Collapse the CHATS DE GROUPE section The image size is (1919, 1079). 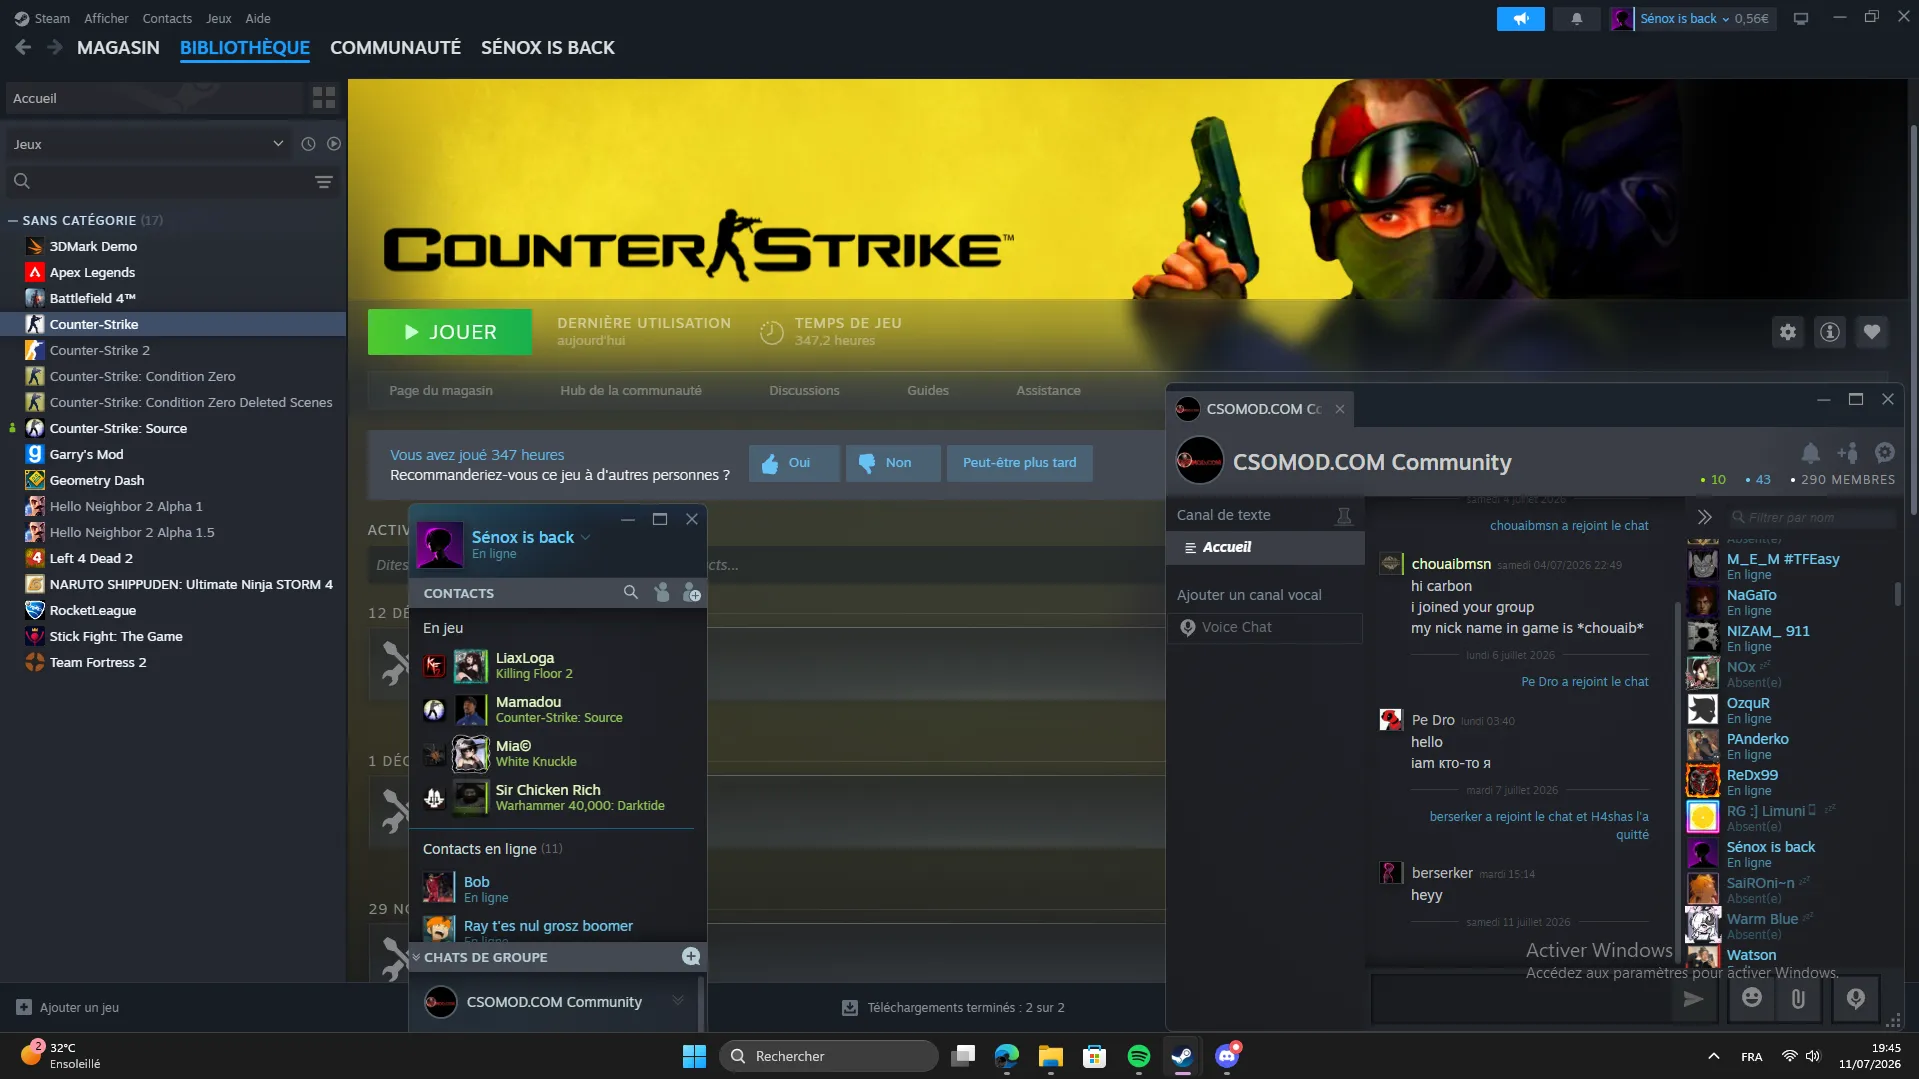click(416, 957)
